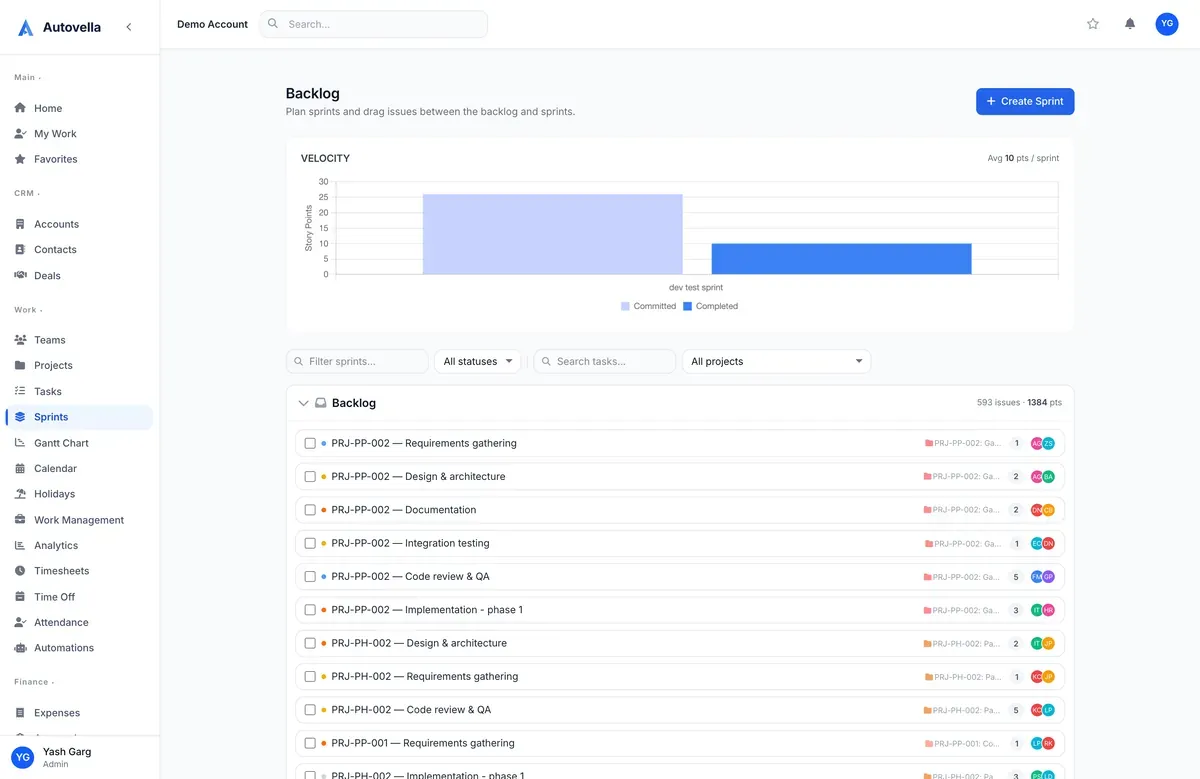Tick the PRJ-PP-002 Documentation checkbox
Viewport: 1200px width, 779px height.
coord(310,510)
